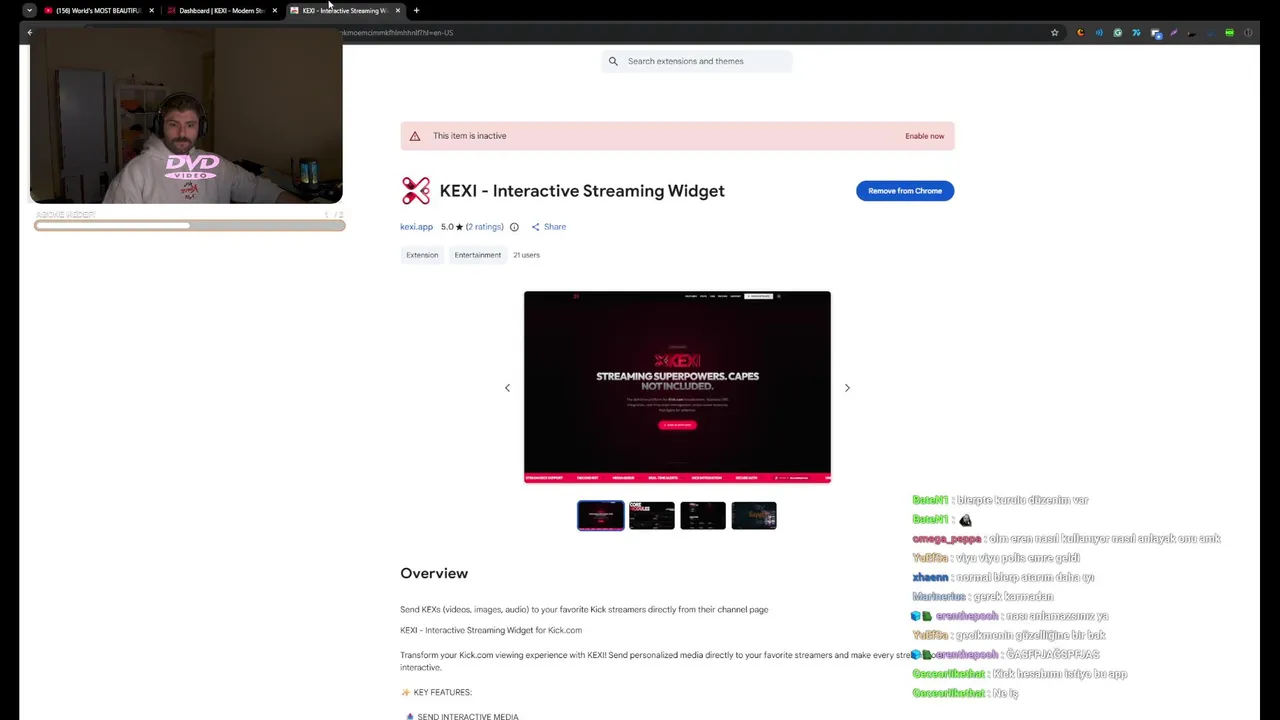1280x720 pixels.
Task: Close the Dashboard | KEXI tab
Action: pyautogui.click(x=274, y=10)
